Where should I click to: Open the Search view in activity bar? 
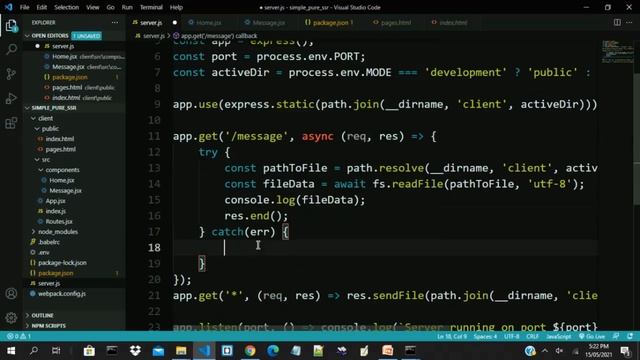coord(11,50)
